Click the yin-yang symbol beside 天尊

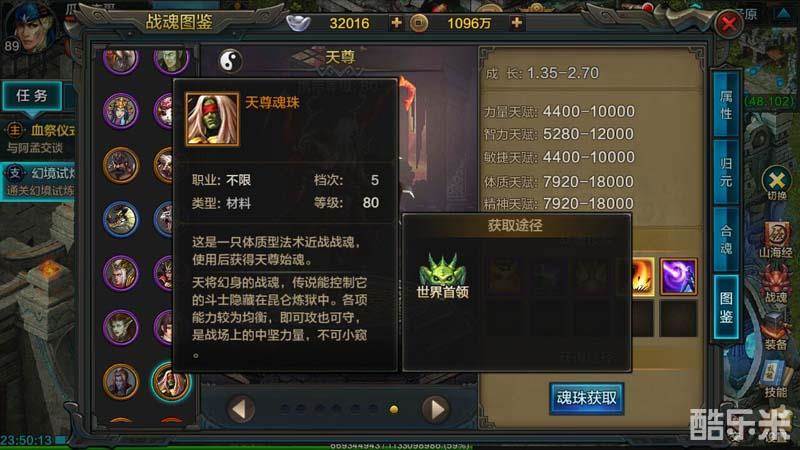point(230,61)
